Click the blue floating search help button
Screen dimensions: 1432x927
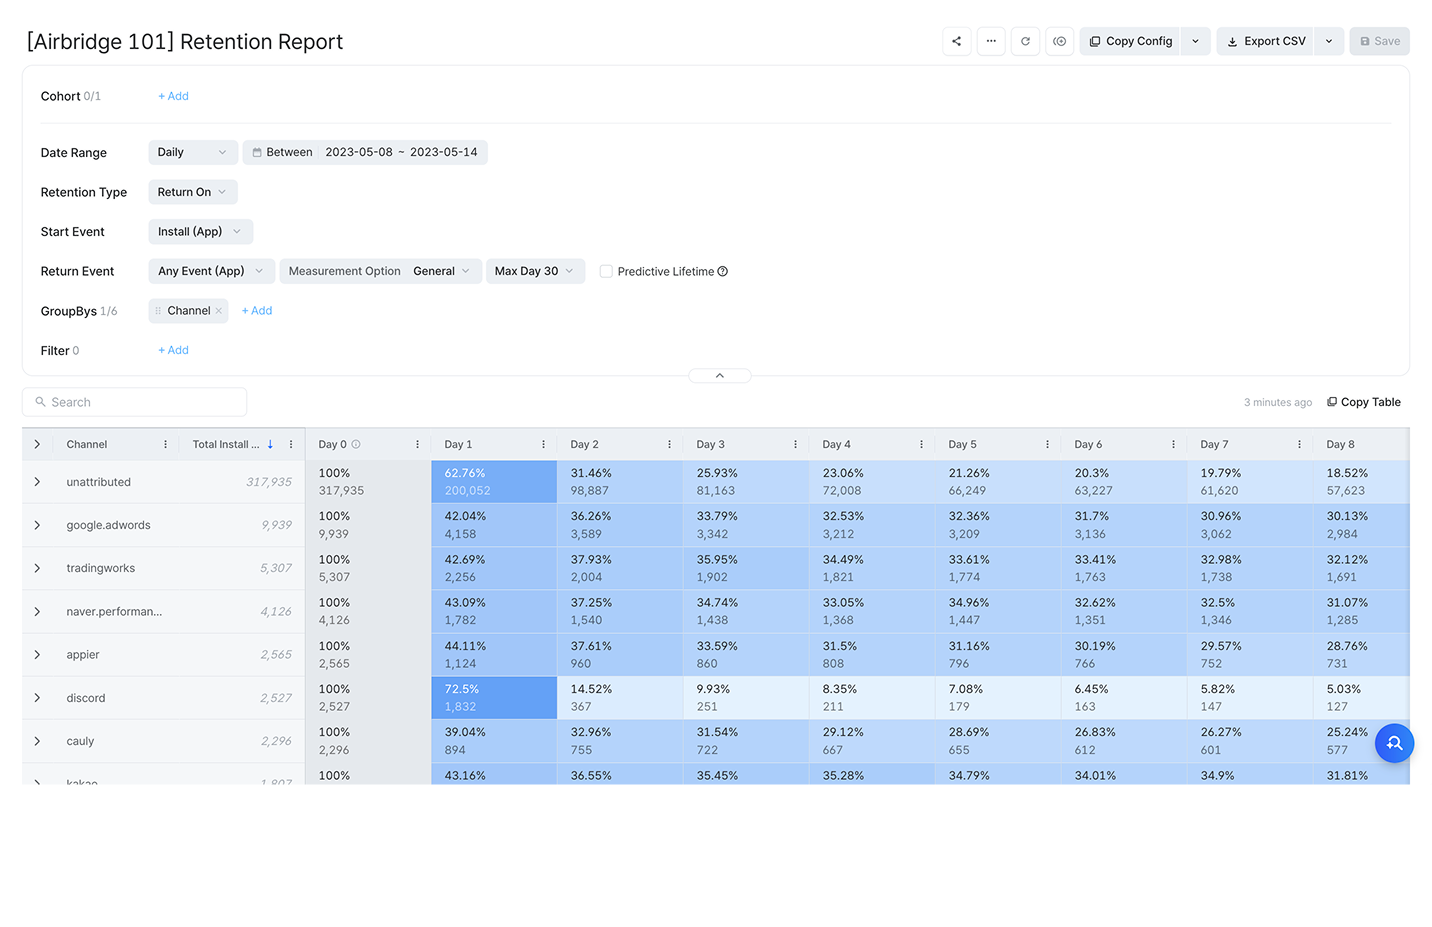tap(1394, 743)
